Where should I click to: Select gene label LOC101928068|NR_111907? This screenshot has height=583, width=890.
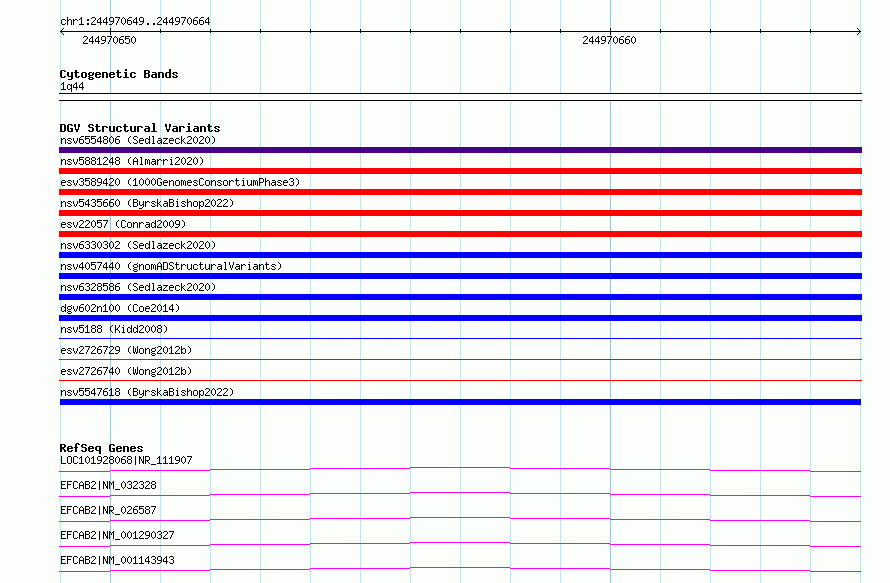pos(126,460)
